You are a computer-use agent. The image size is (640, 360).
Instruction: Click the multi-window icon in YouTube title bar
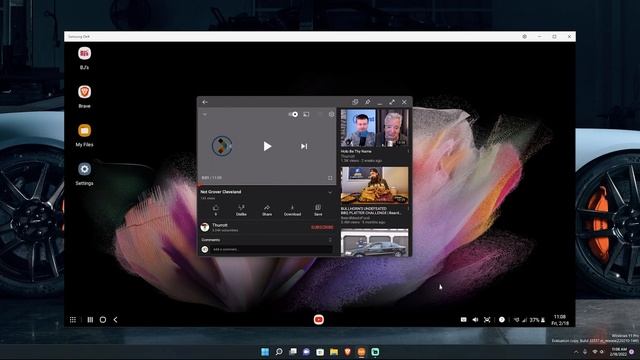pos(355,102)
